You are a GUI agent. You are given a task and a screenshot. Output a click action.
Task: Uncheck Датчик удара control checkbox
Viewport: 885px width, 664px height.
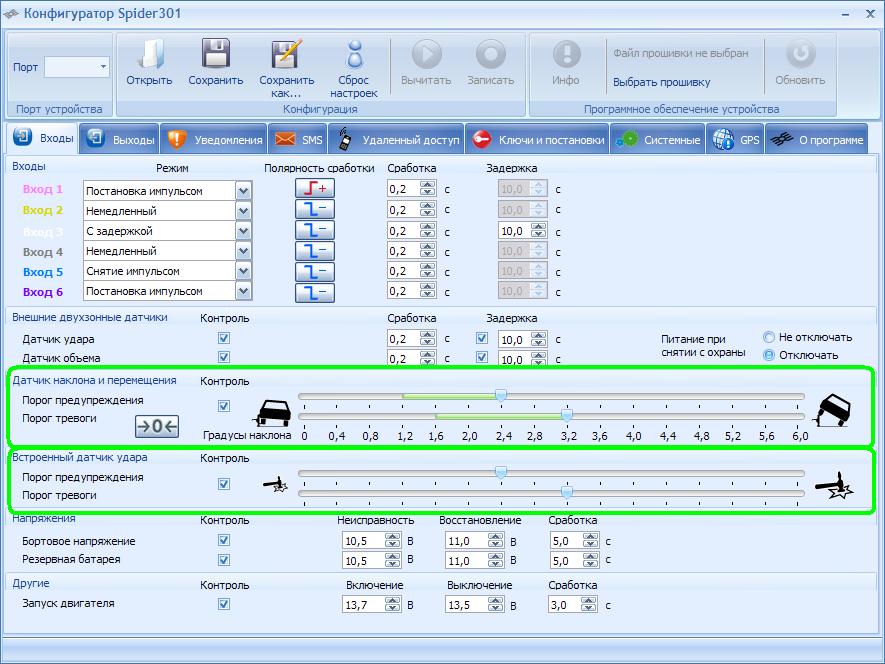(x=224, y=339)
